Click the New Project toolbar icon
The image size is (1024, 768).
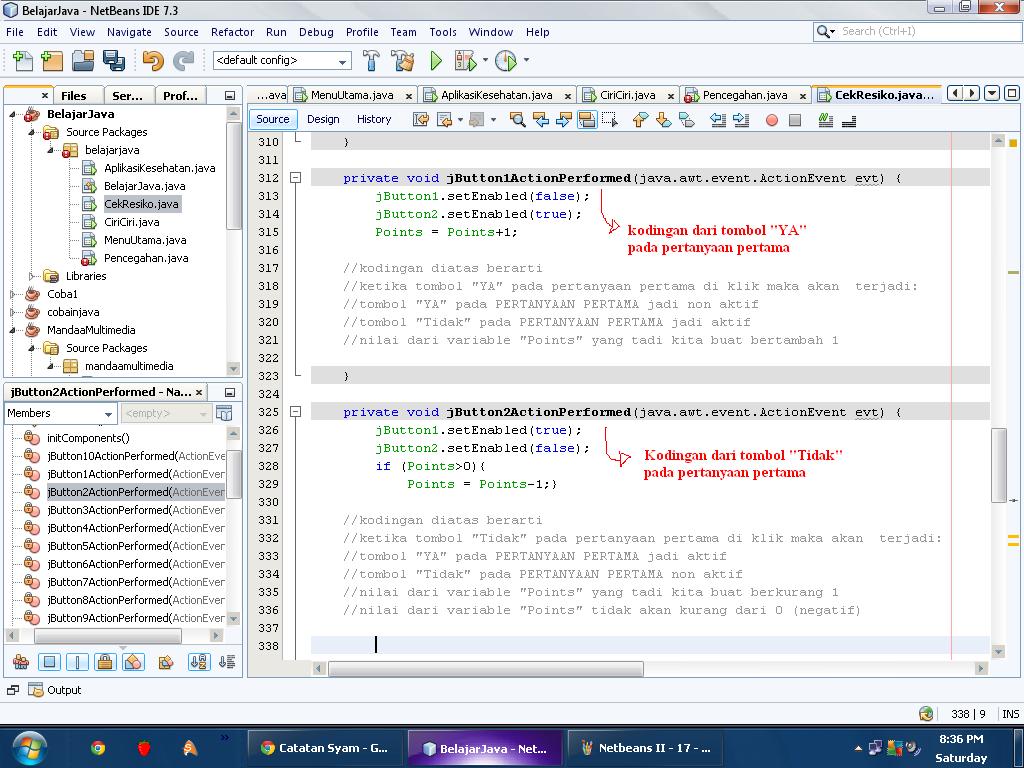[x=52, y=61]
